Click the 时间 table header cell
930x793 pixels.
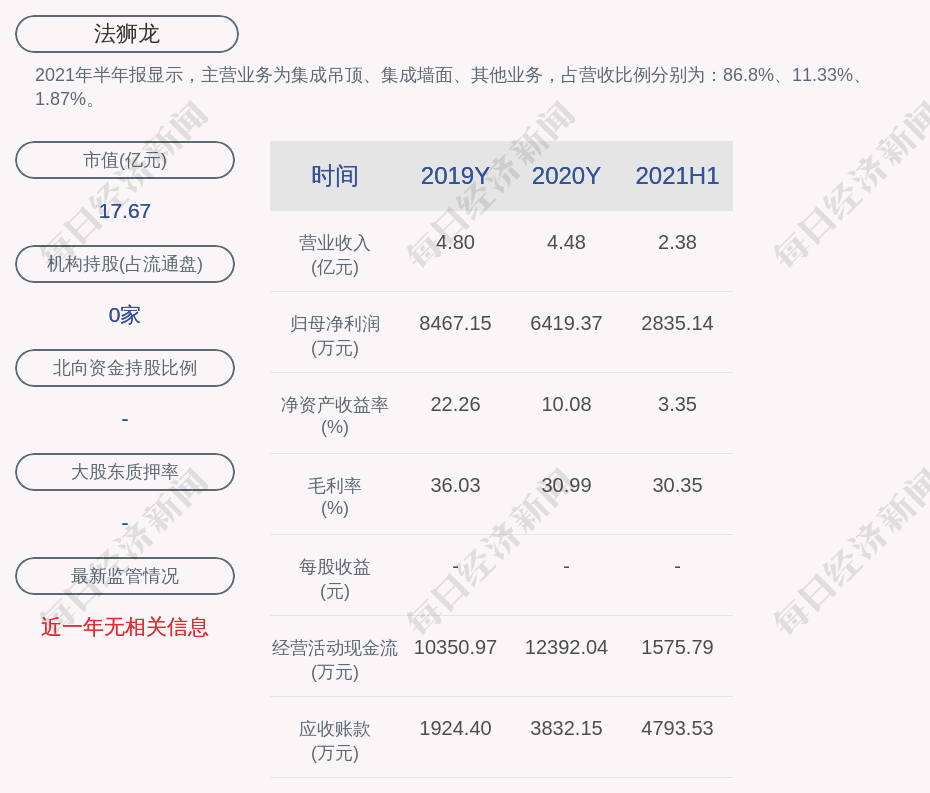tap(335, 176)
